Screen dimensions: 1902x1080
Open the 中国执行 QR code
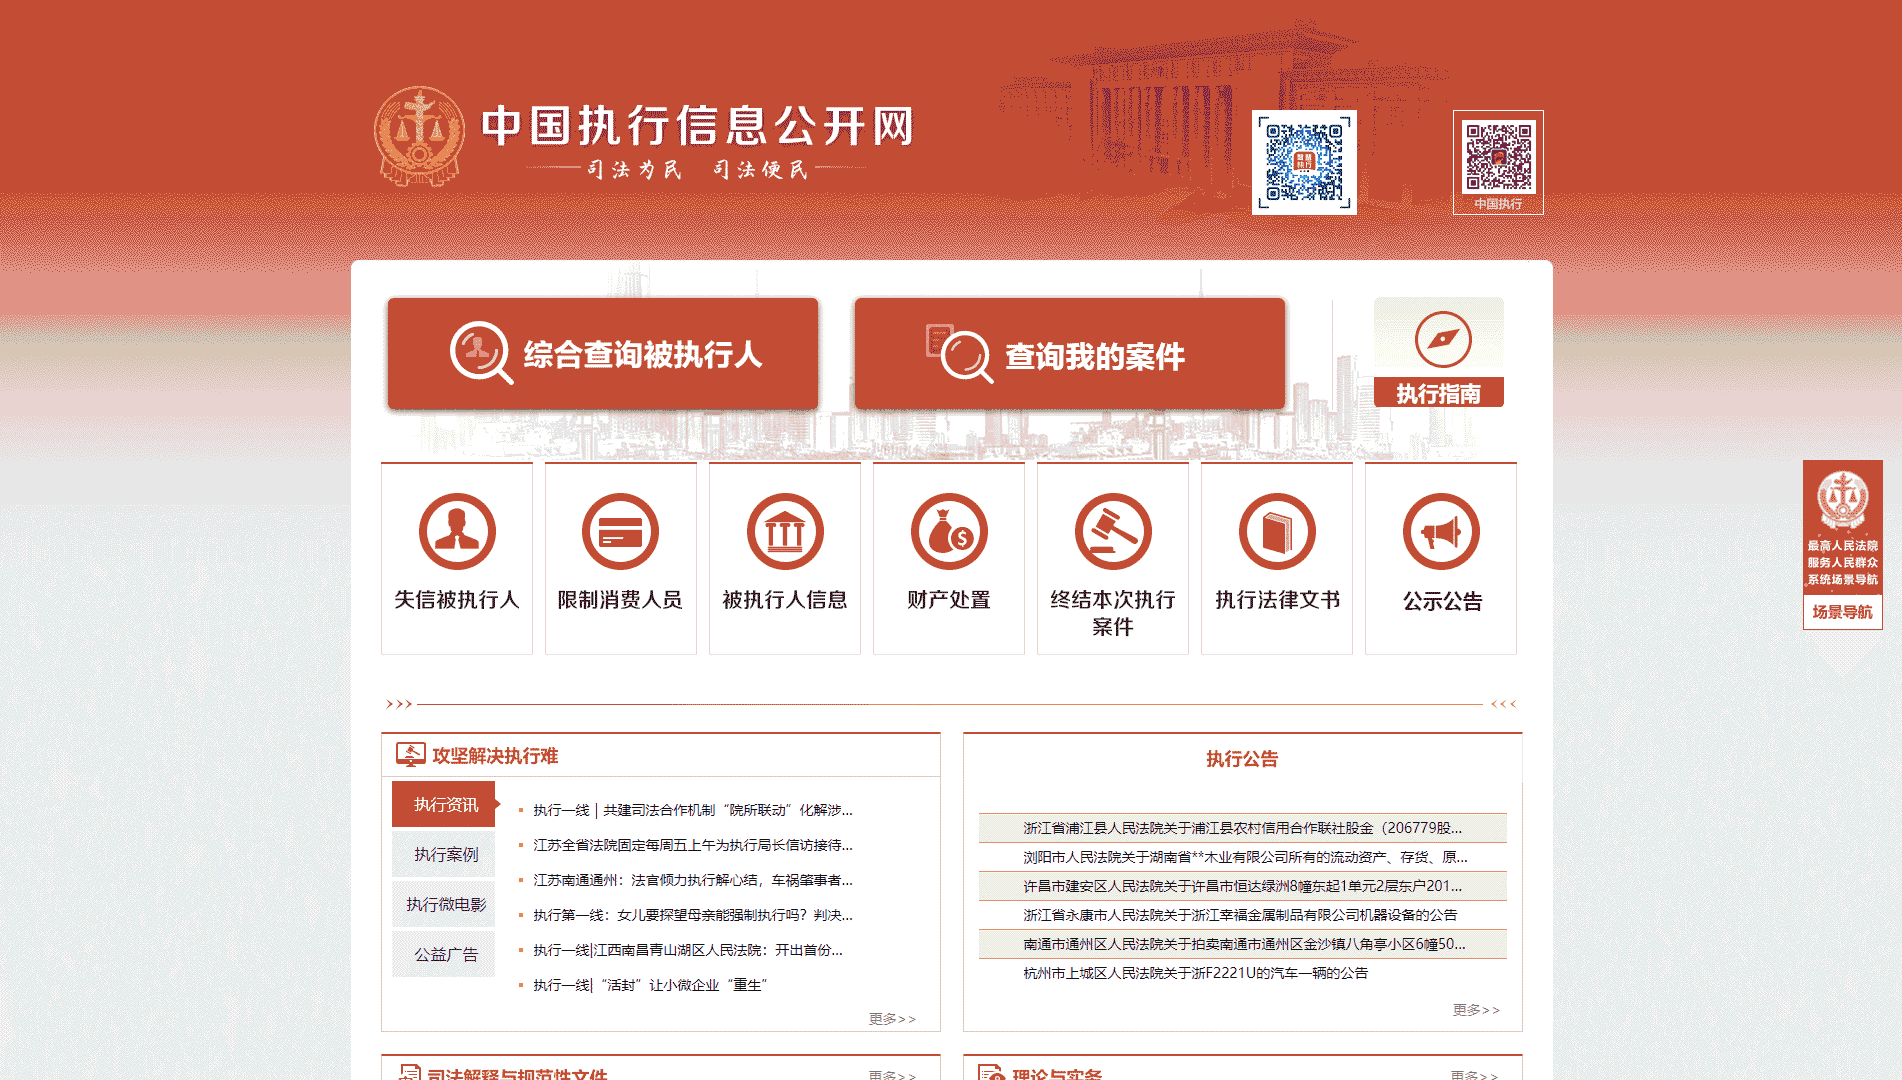(1498, 157)
